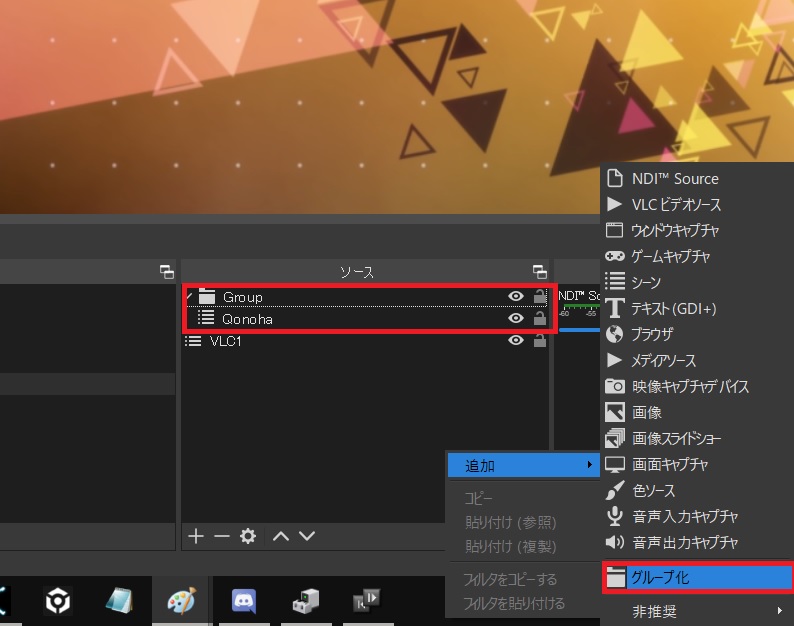This screenshot has height=626, width=794.
Task: Expand the 非推奨 submenu
Action: (x=697, y=611)
